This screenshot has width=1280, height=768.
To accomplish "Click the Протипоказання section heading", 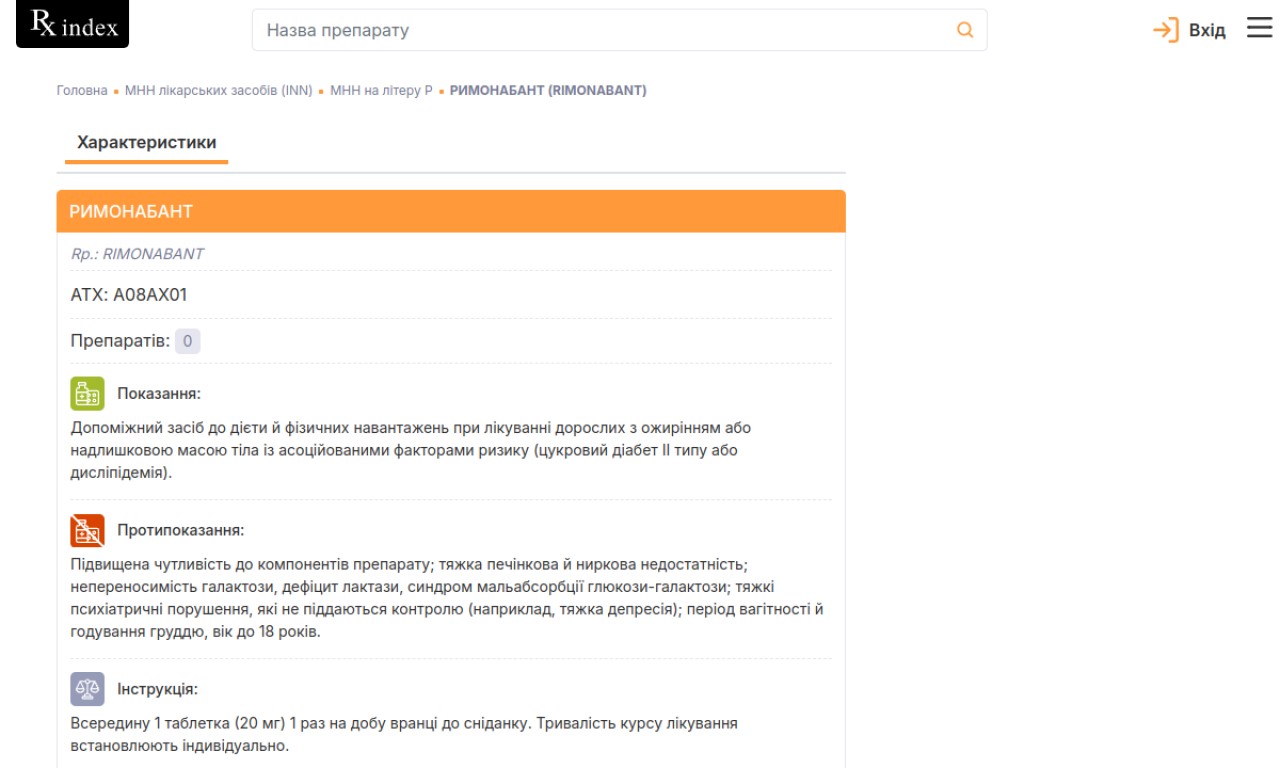I will 181,530.
